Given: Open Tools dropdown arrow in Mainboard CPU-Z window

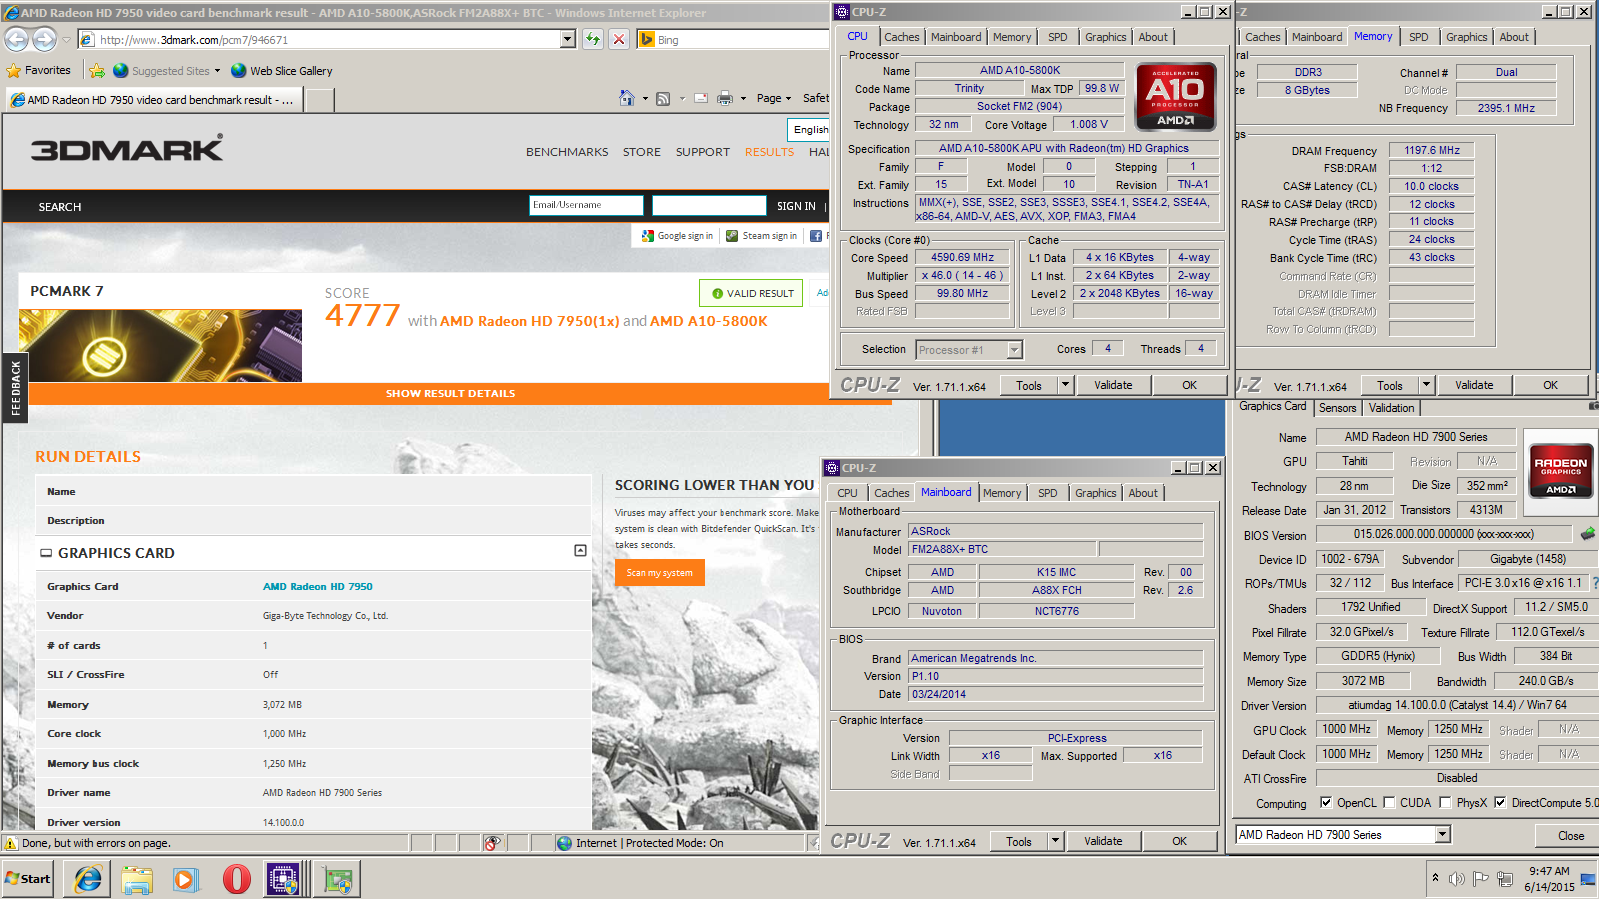Looking at the screenshot, I should (1055, 841).
